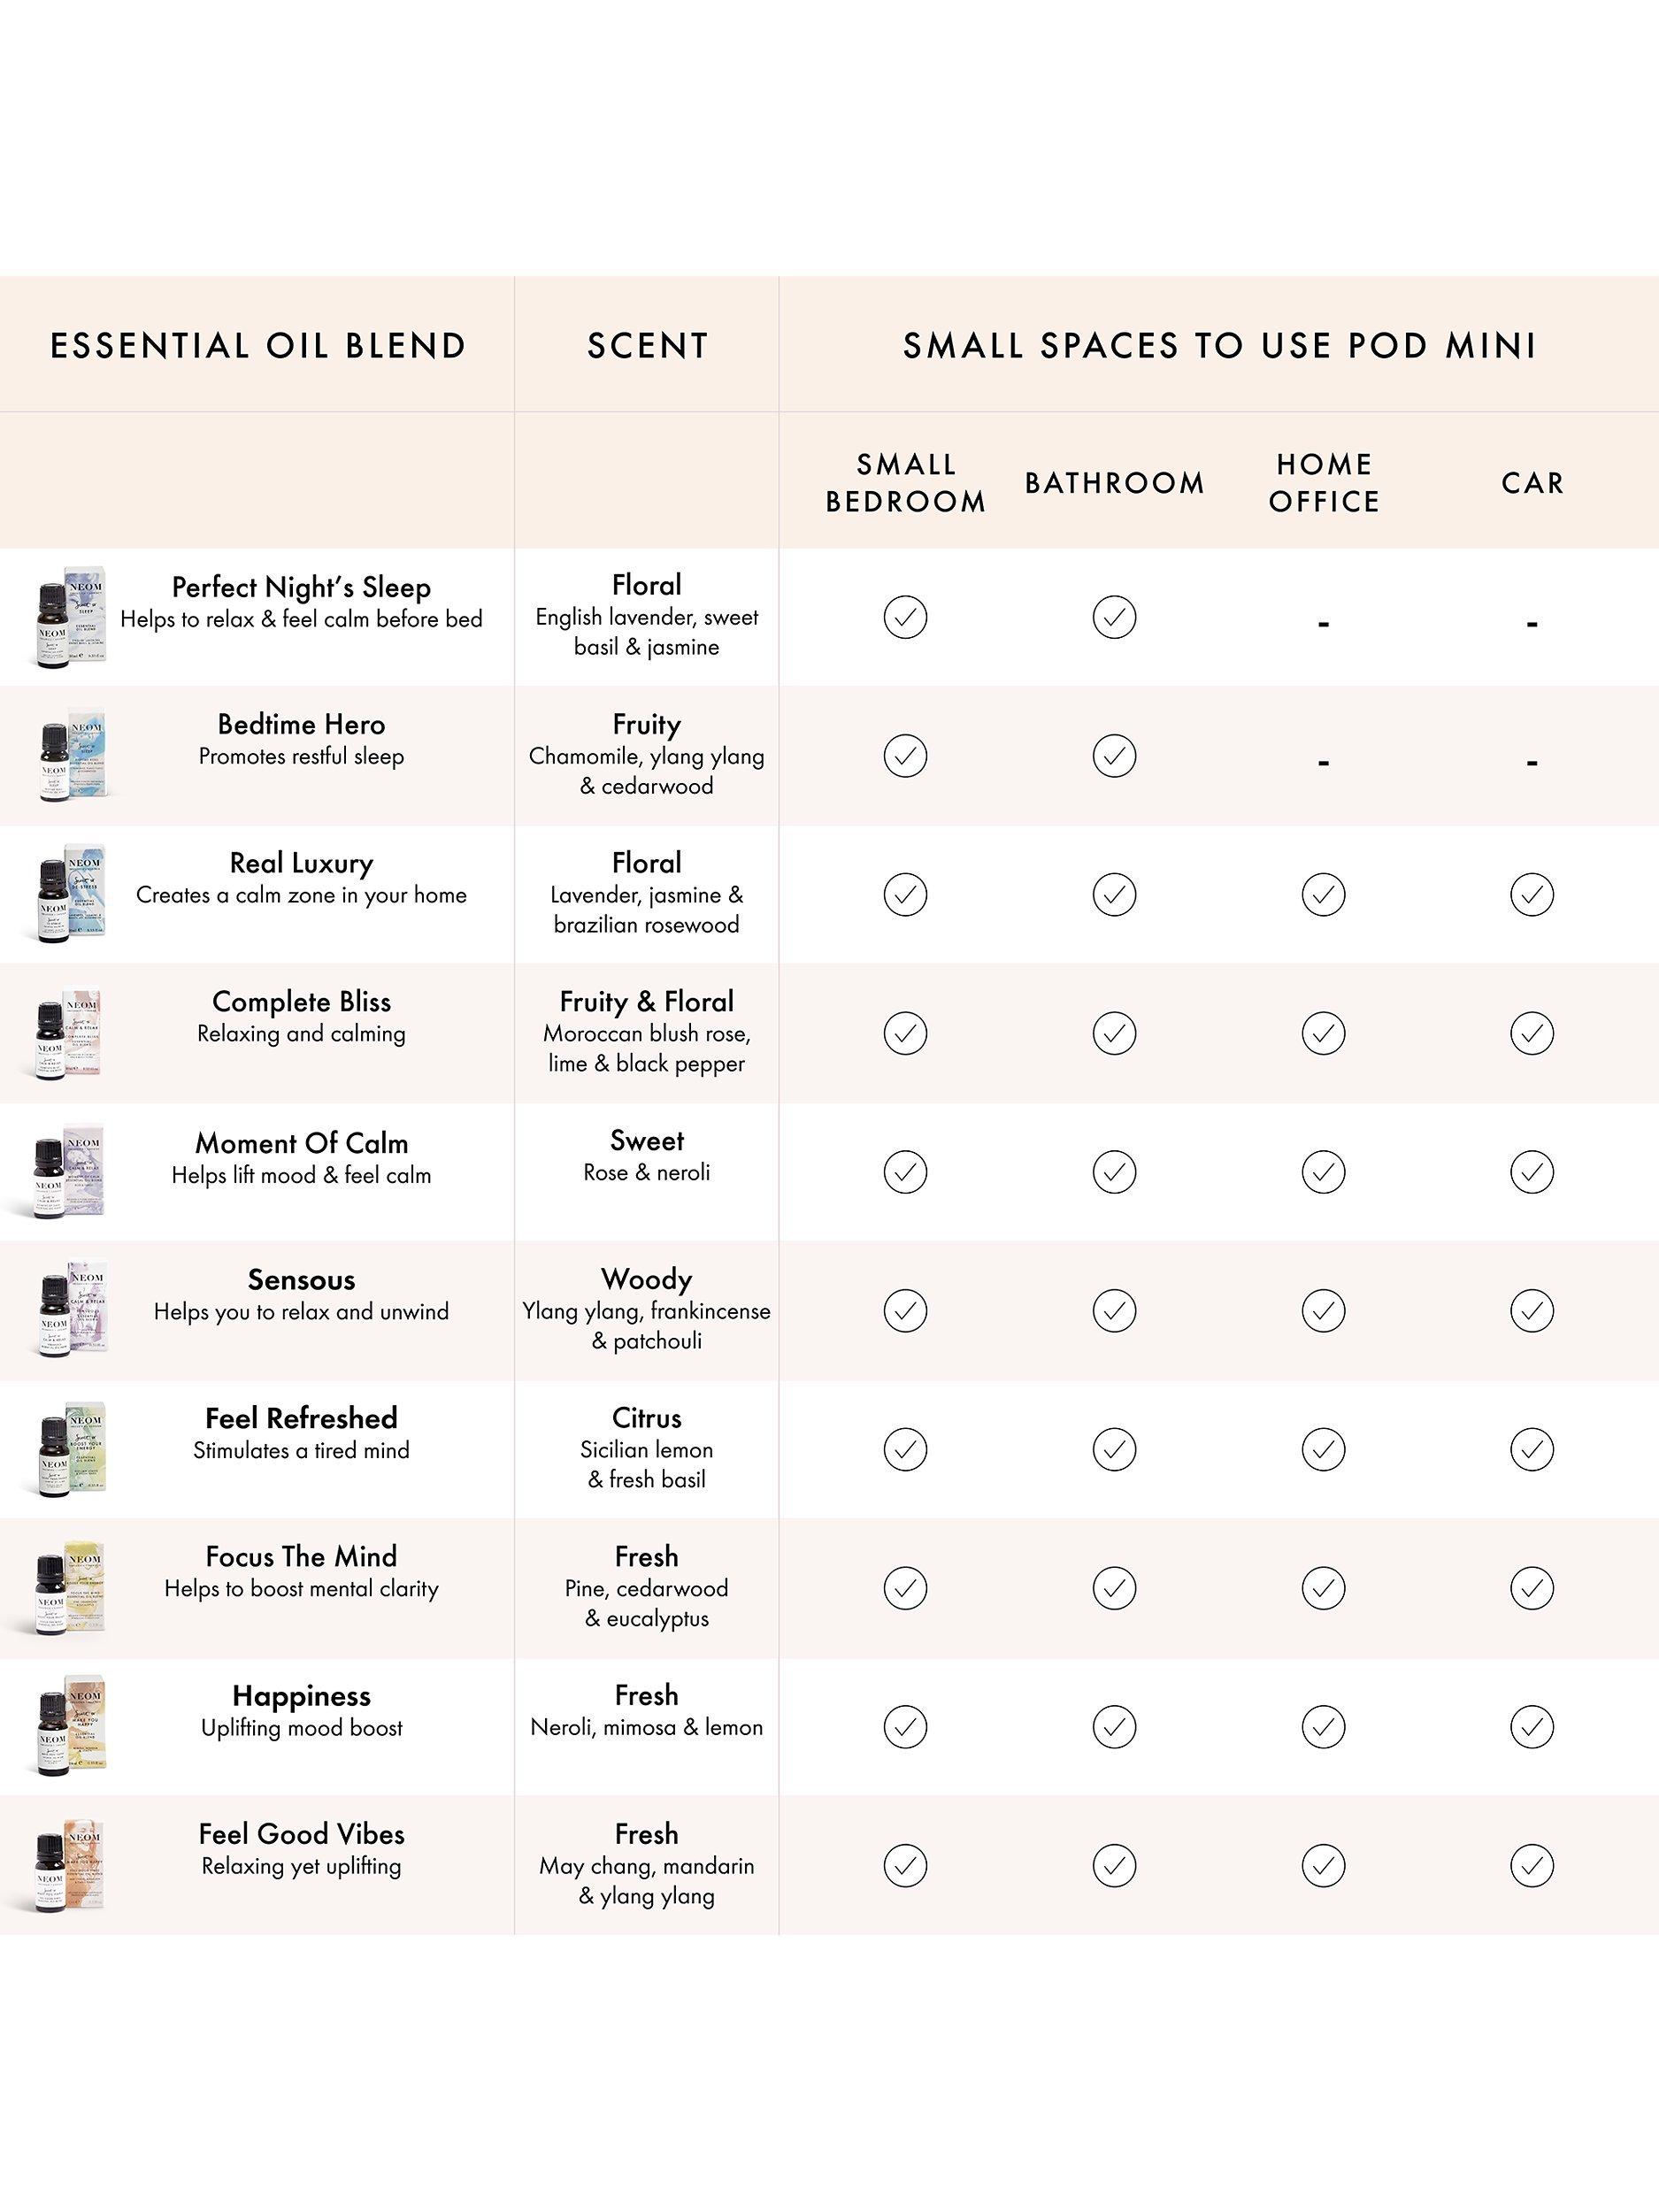Click the Essential Oil Blend heading
1659x2212 pixels.
(x=258, y=346)
